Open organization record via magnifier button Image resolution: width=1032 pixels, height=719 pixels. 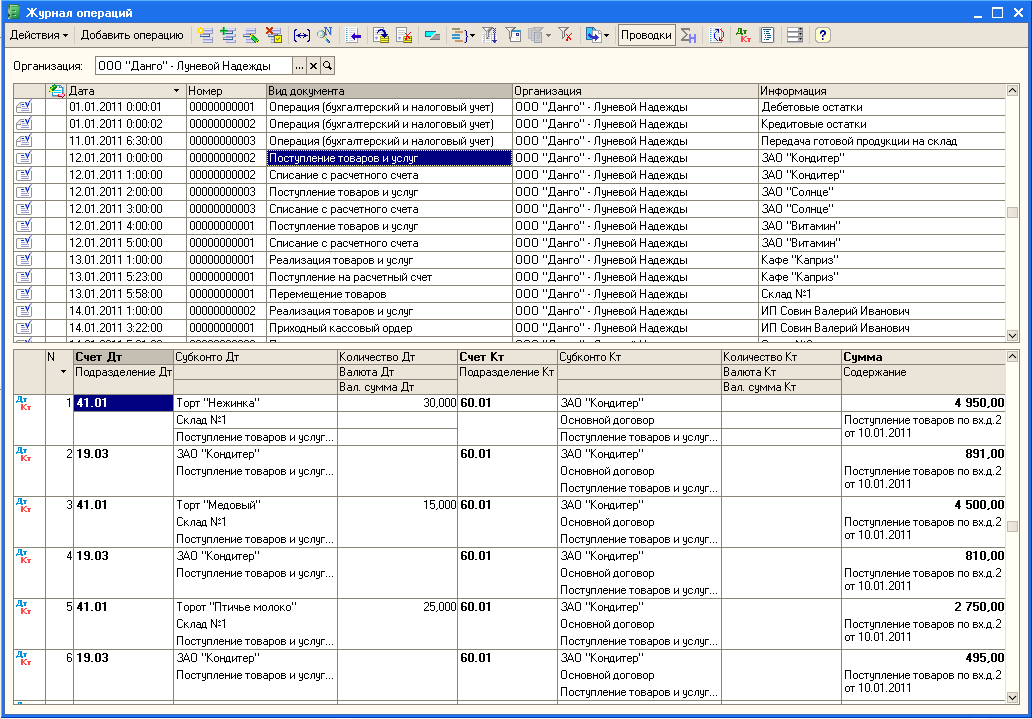(327, 66)
